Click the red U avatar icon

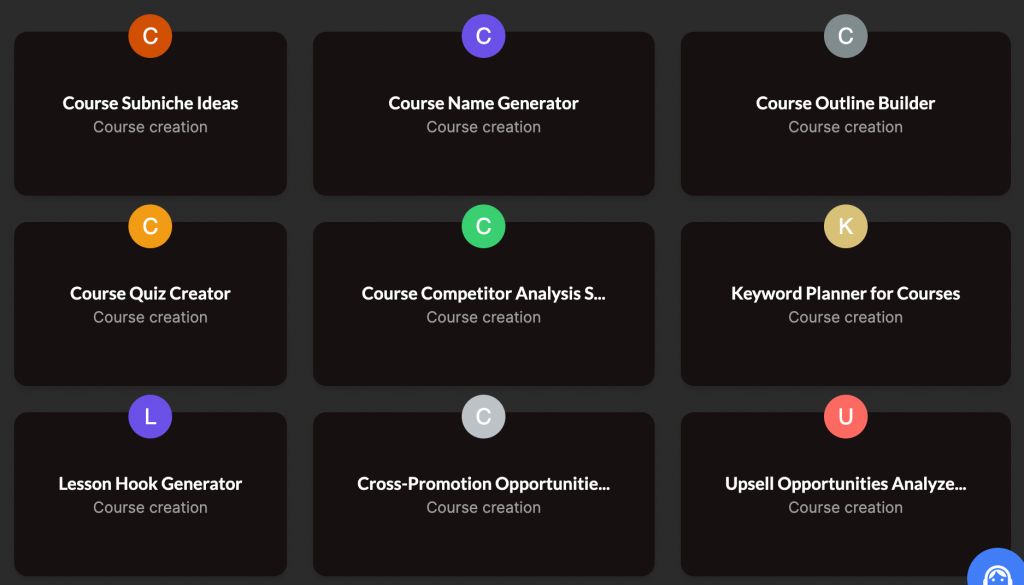pyautogui.click(x=846, y=416)
